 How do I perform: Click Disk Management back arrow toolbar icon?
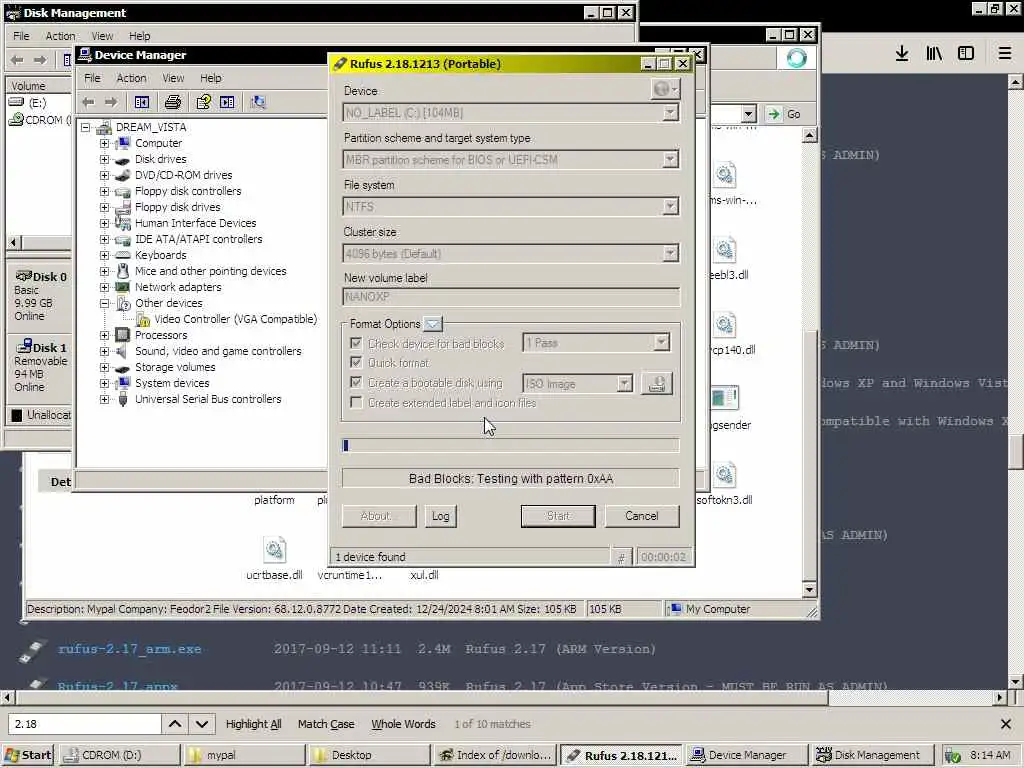coord(17,60)
